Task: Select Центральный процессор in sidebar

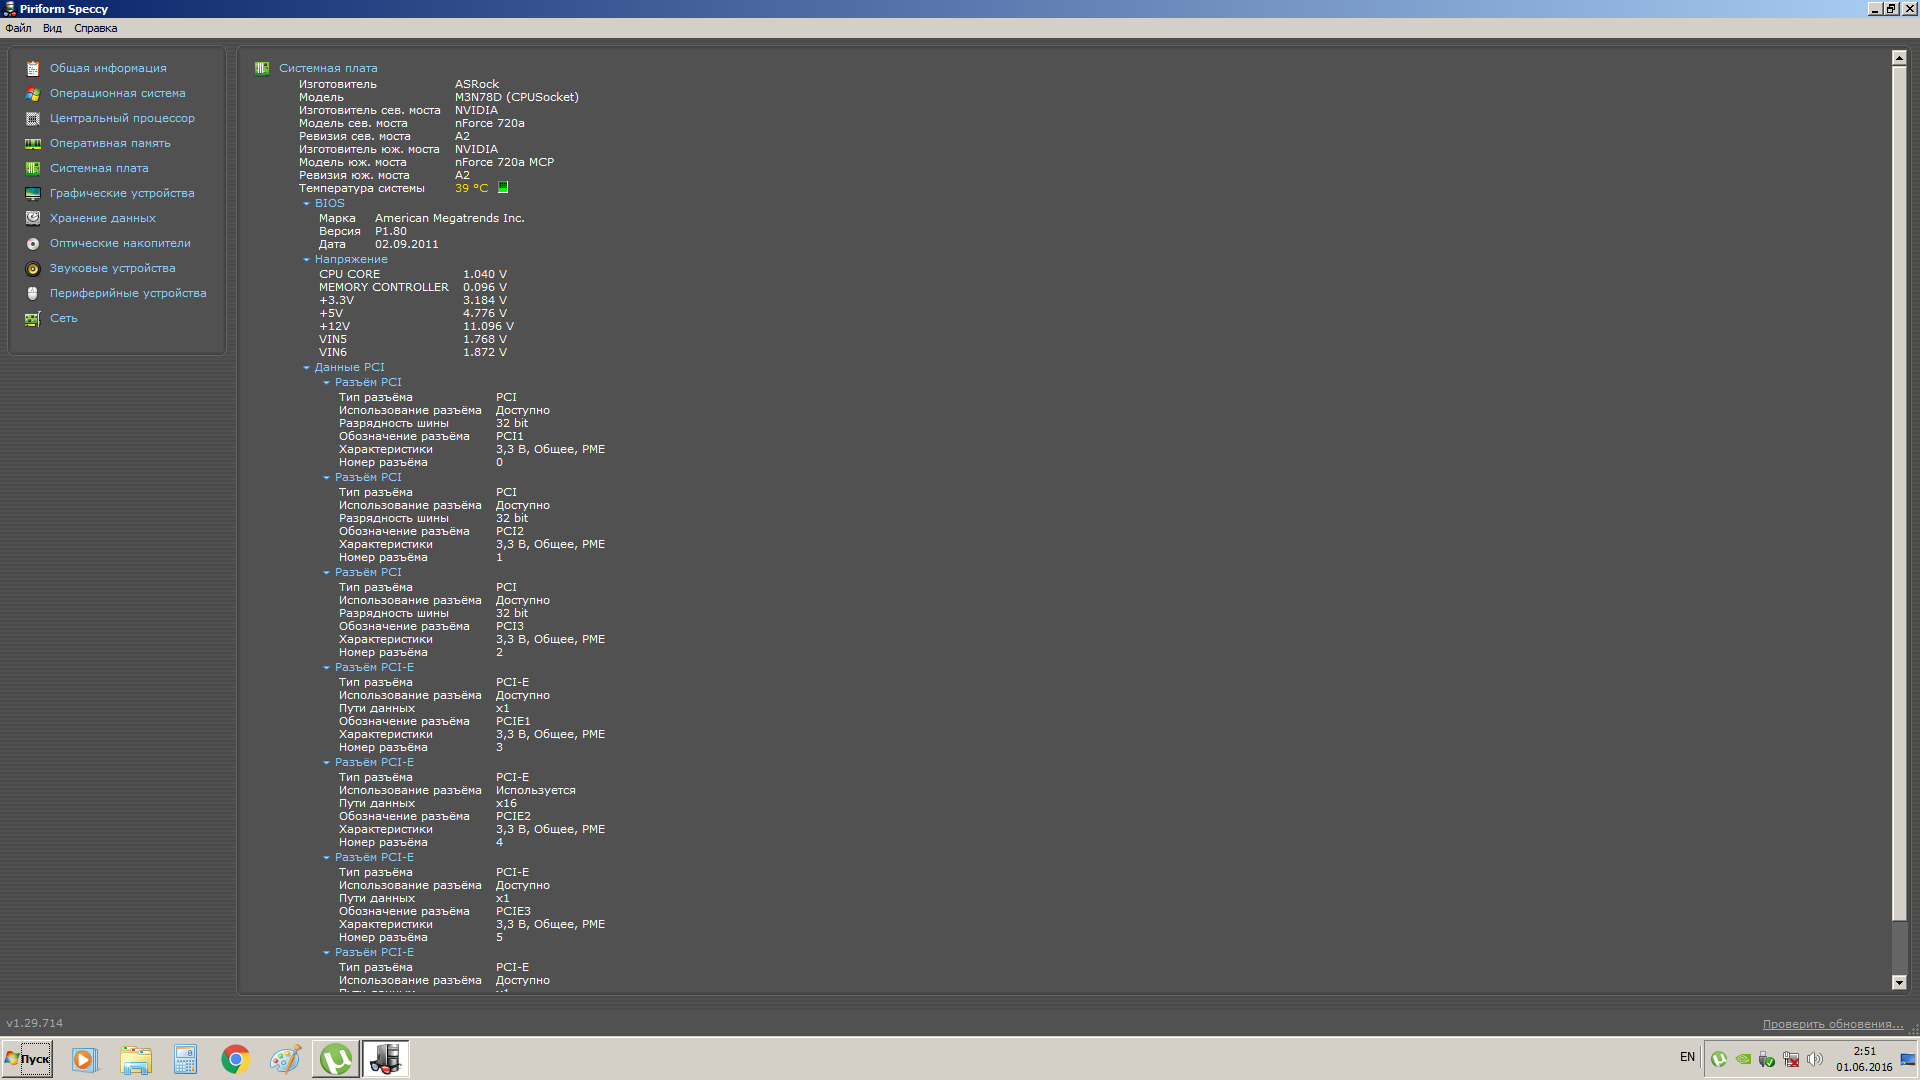Action: pyautogui.click(x=122, y=118)
